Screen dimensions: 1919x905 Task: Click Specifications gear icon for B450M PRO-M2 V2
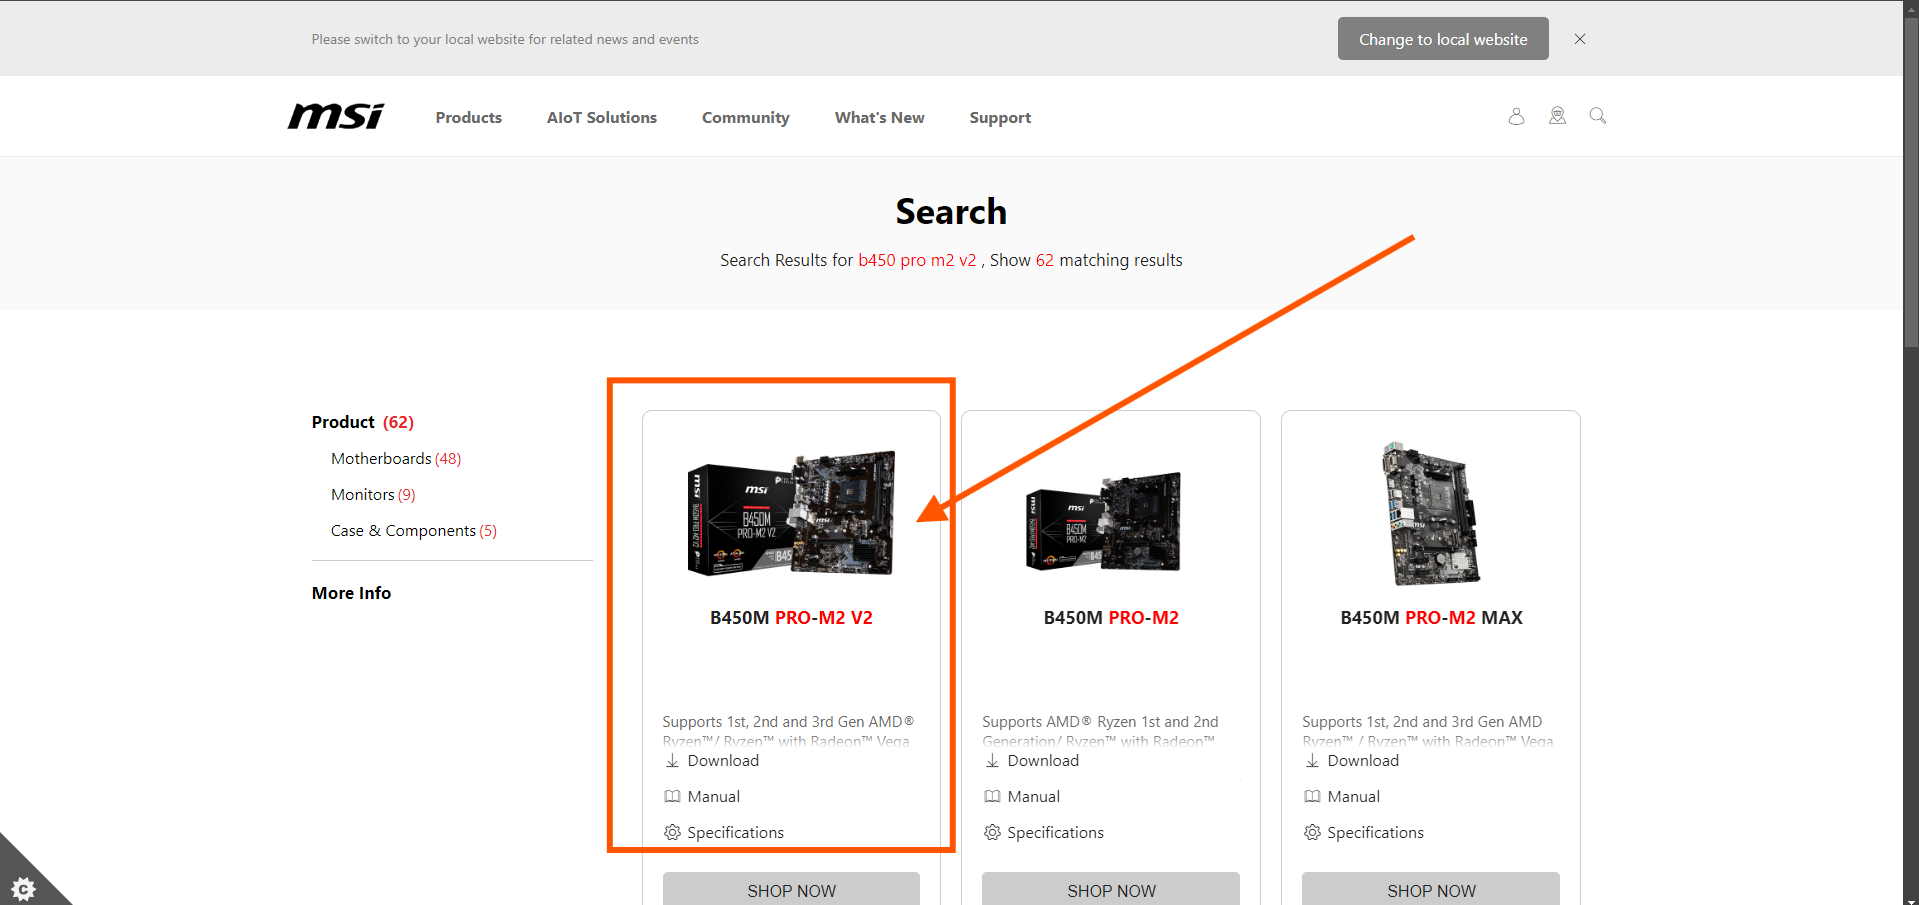pos(672,833)
